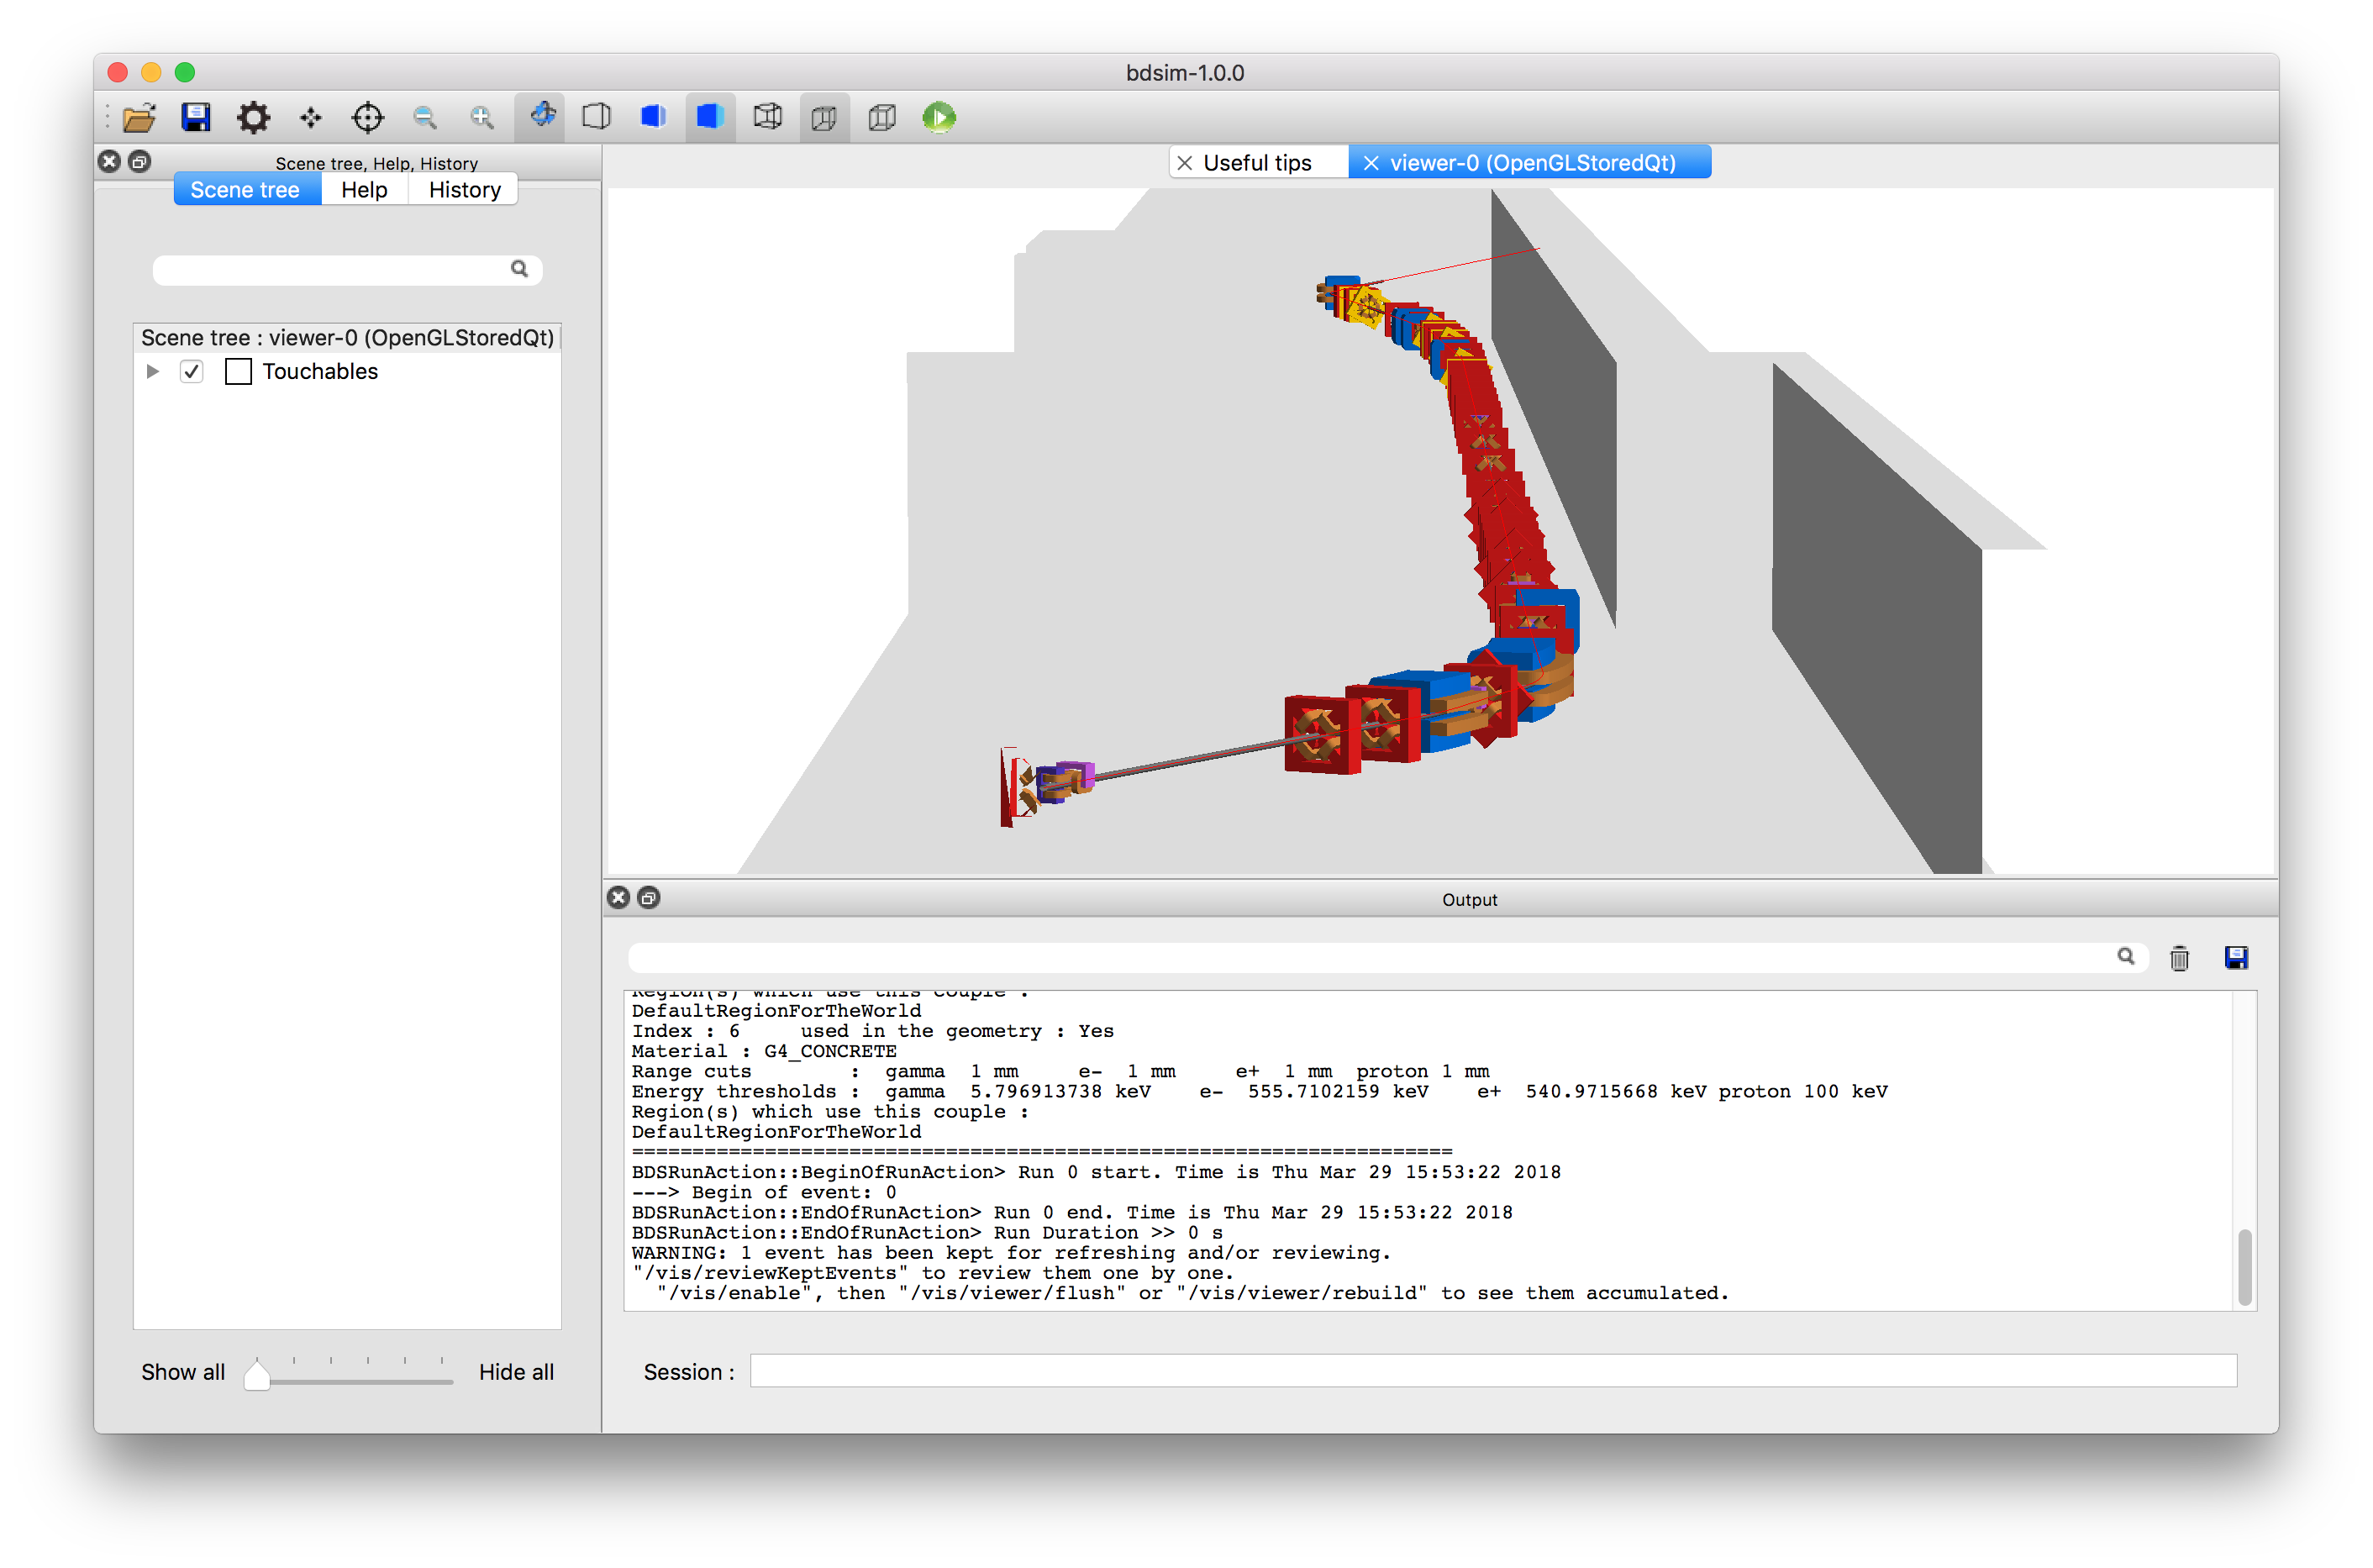Click the 3D beamline viewer canvas
The image size is (2373, 1568).
[x=1440, y=530]
